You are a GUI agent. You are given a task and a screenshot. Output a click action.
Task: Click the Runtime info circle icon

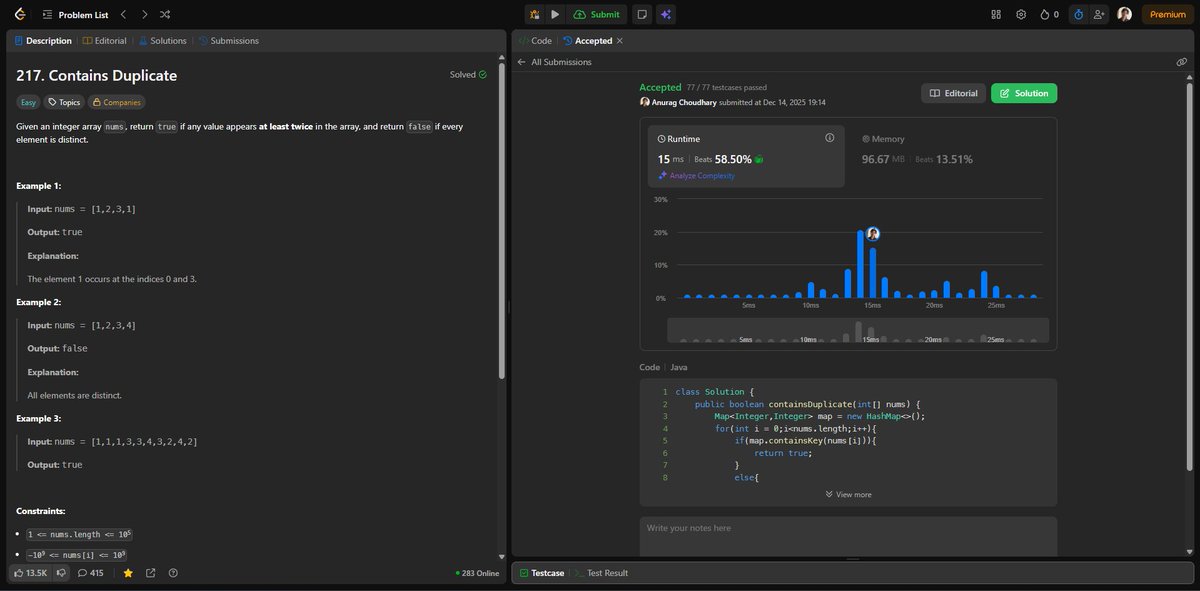pyautogui.click(x=829, y=138)
